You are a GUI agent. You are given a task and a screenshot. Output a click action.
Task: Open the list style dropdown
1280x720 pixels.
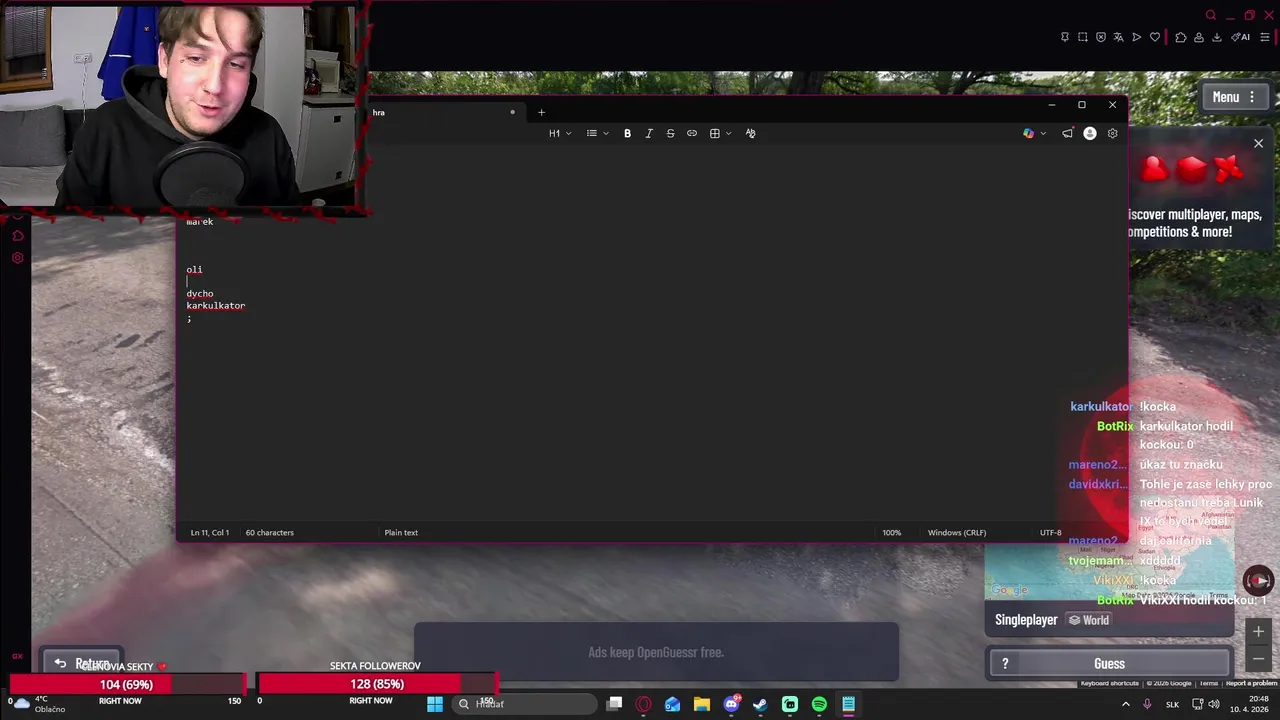[597, 133]
